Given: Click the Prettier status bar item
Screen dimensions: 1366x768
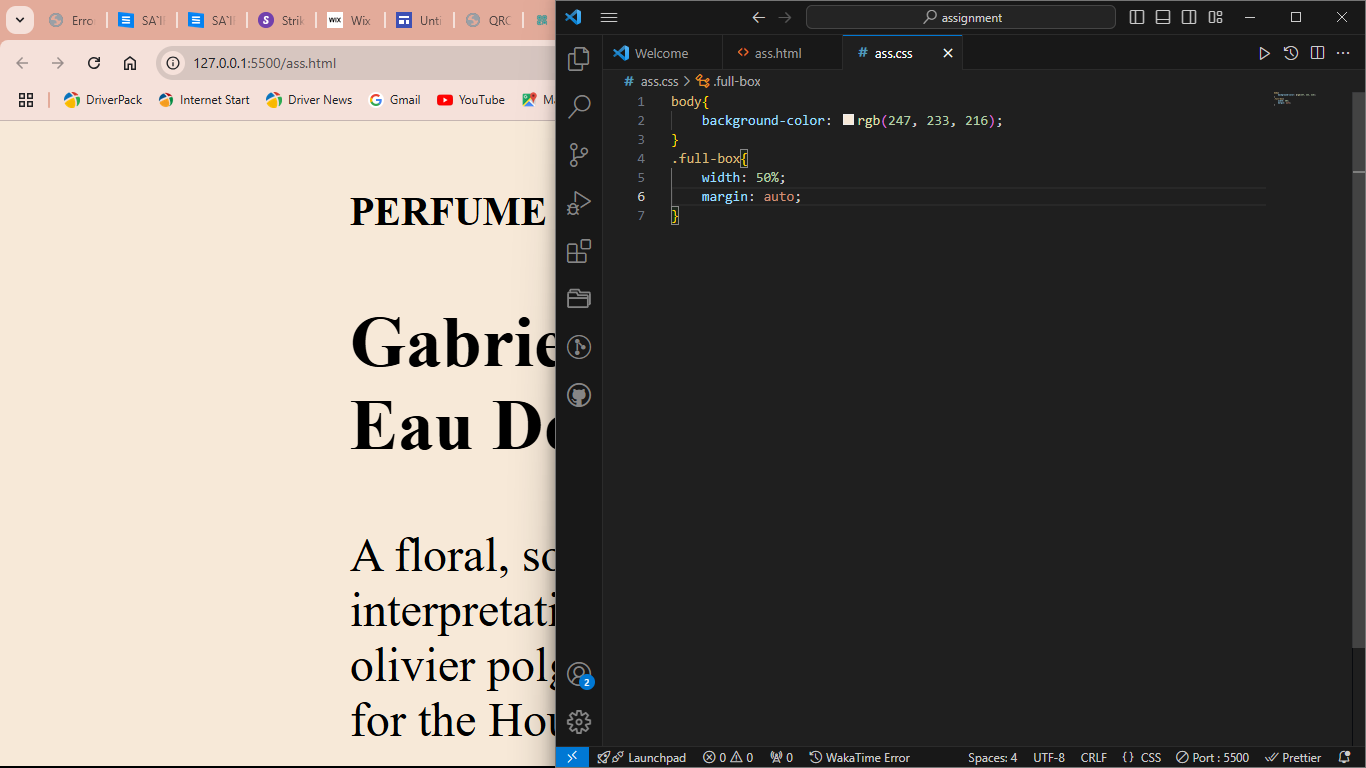Looking at the screenshot, I should 1293,757.
